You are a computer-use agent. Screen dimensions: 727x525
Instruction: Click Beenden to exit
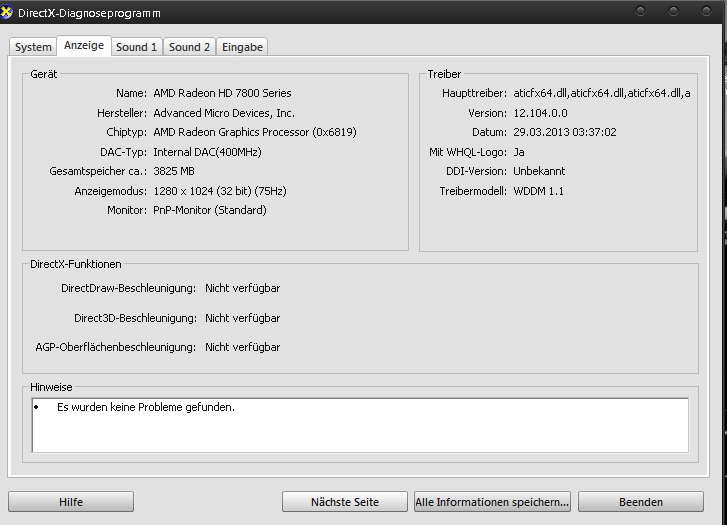point(641,502)
